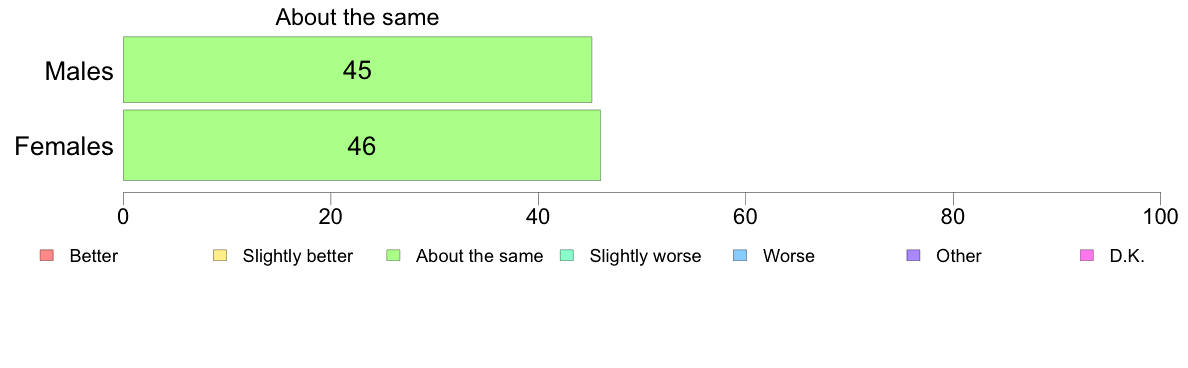Click the About the same chart title
The width and height of the screenshot is (1188, 368).
(x=357, y=17)
